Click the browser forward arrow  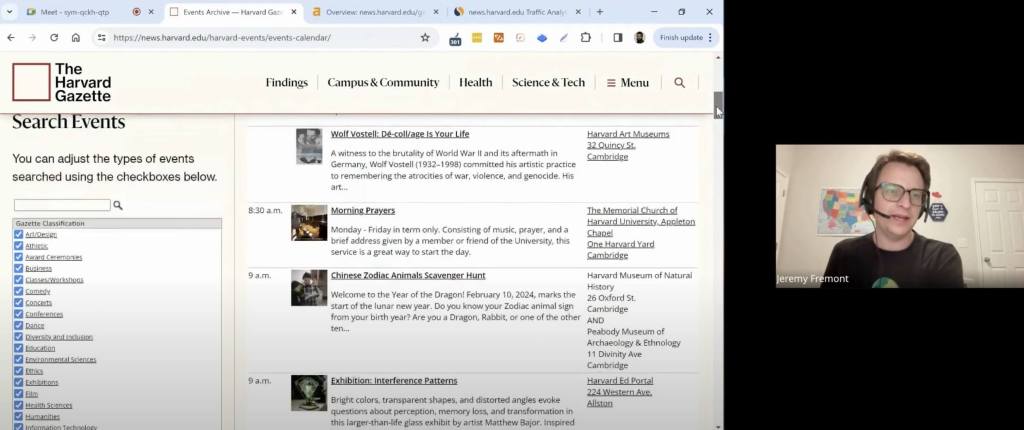[32, 38]
